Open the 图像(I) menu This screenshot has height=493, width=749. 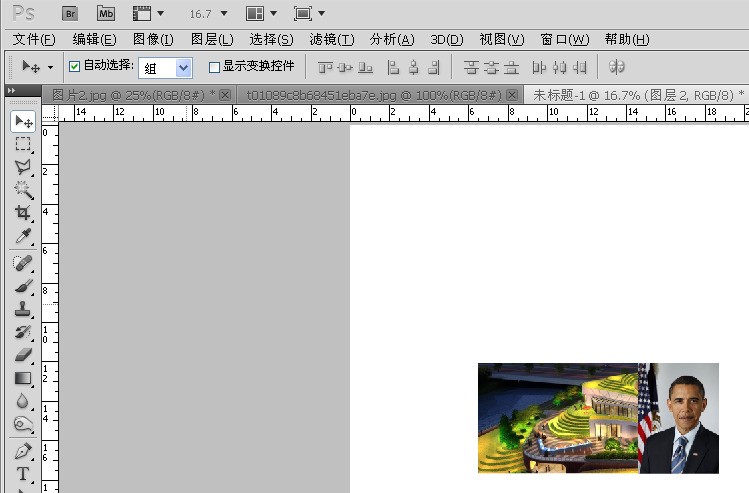click(153, 39)
